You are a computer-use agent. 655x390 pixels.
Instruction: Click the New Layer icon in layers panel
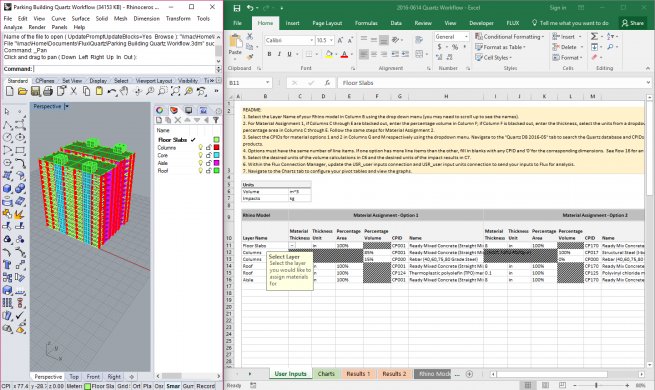point(159,120)
